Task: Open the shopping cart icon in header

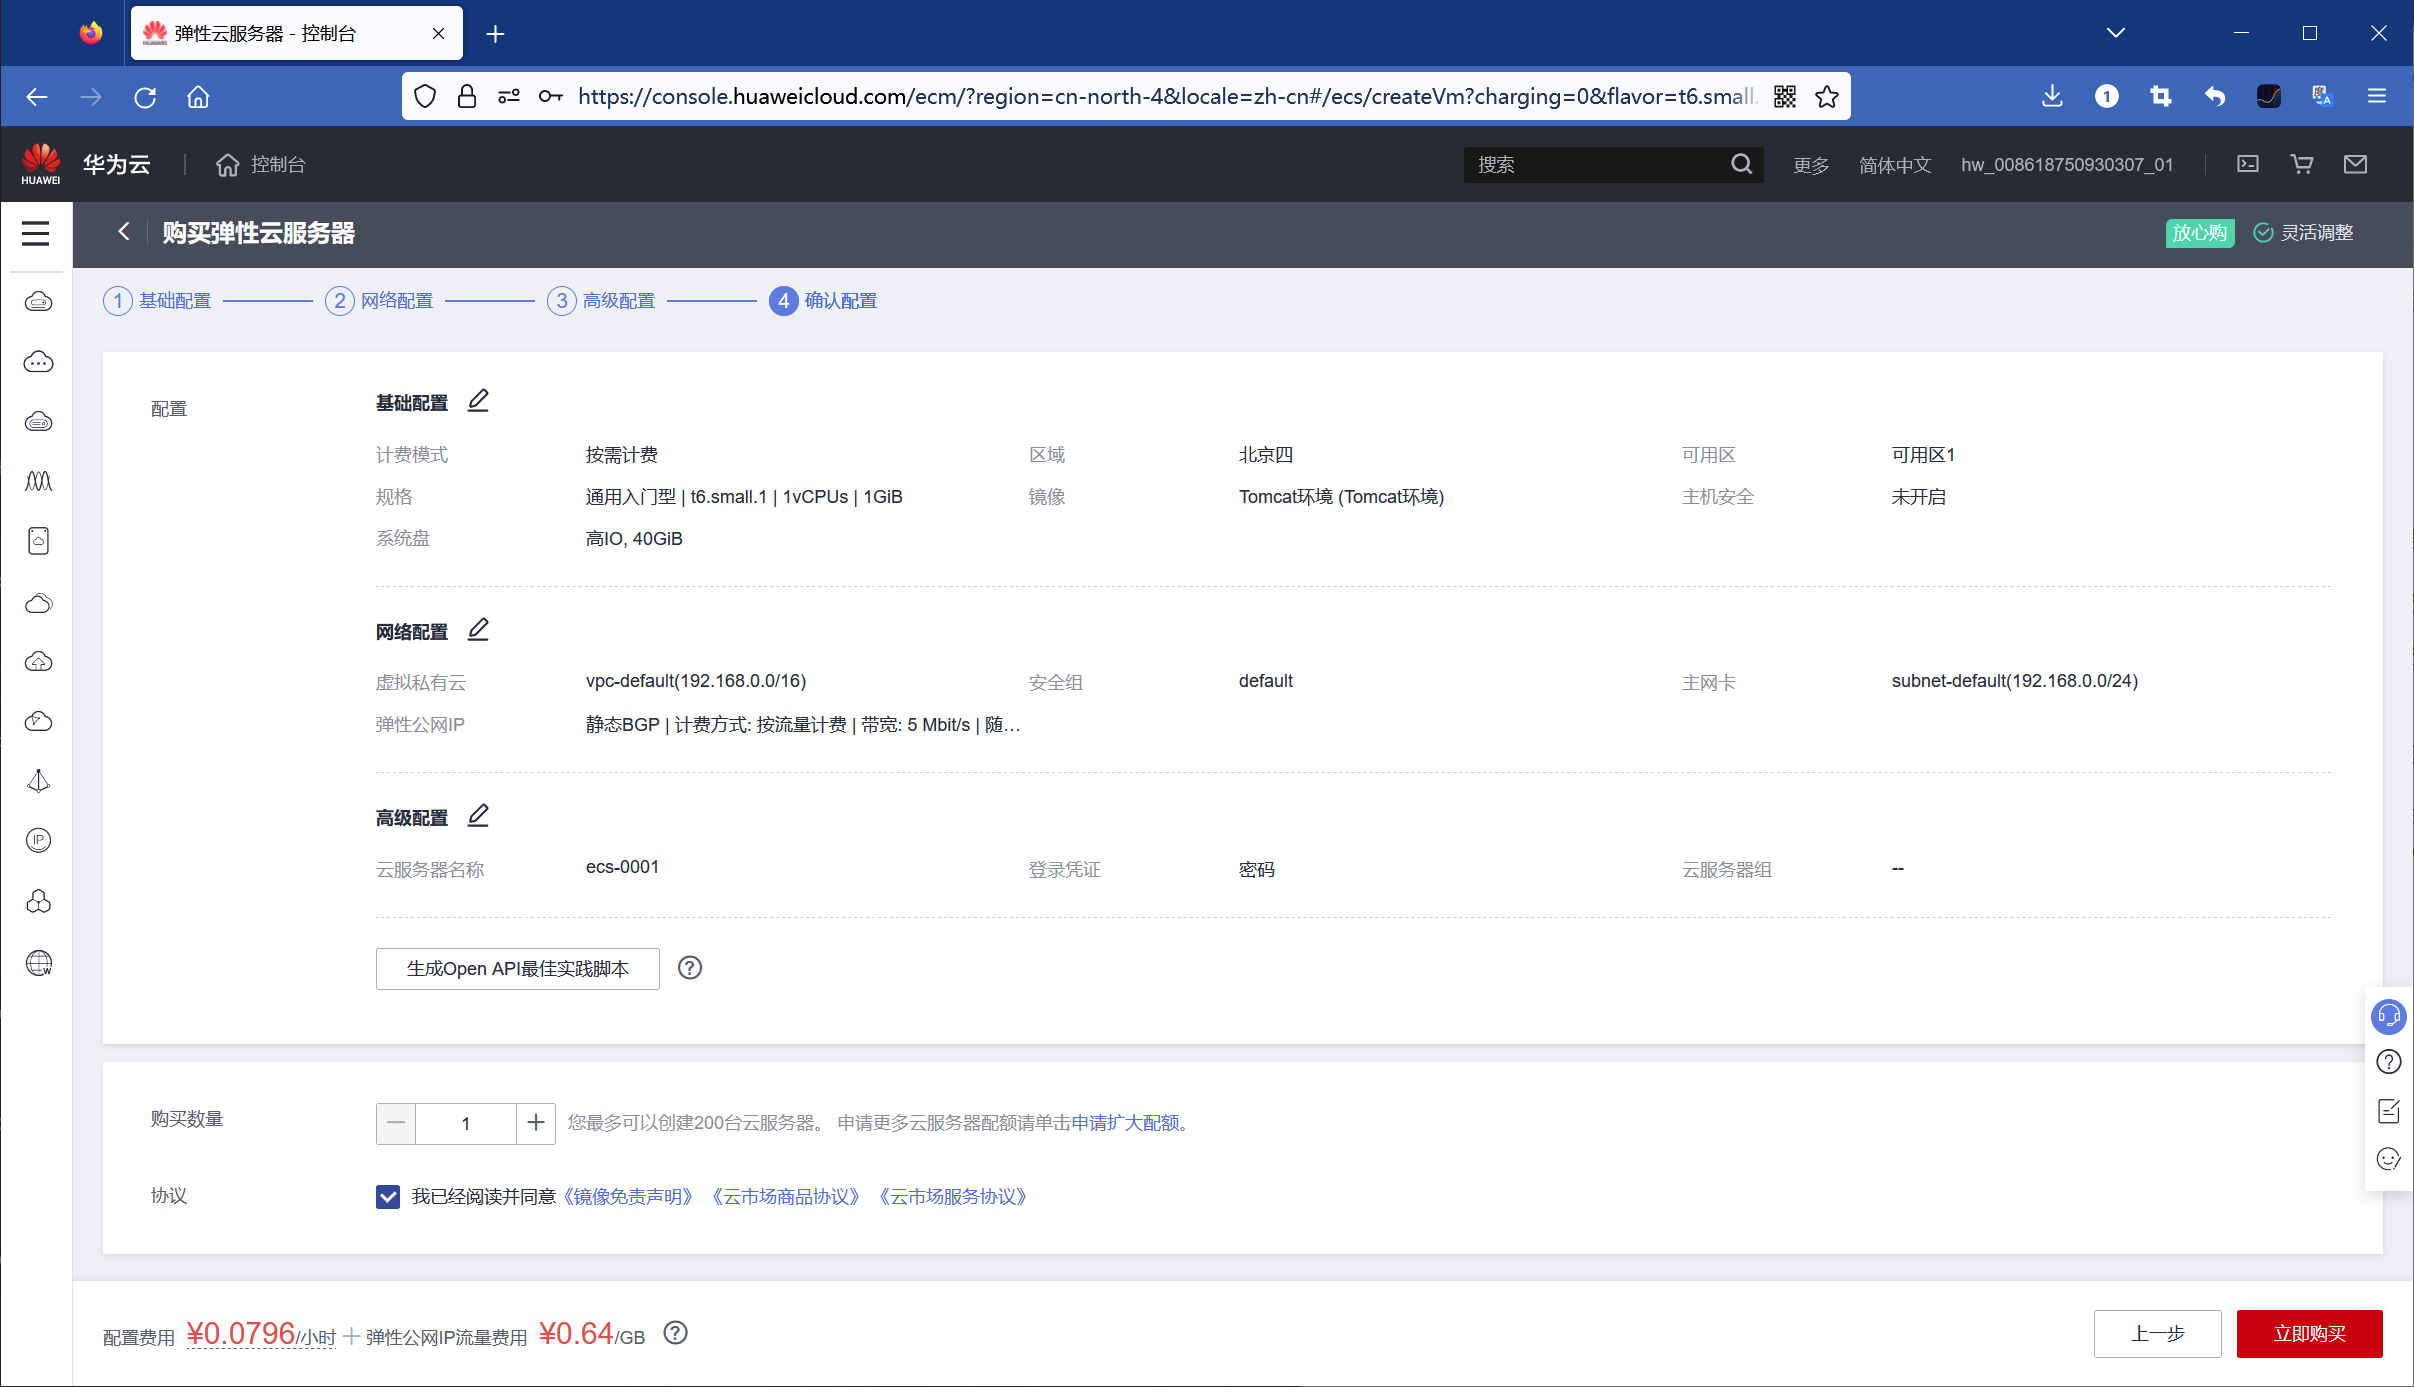Action: 2301,164
